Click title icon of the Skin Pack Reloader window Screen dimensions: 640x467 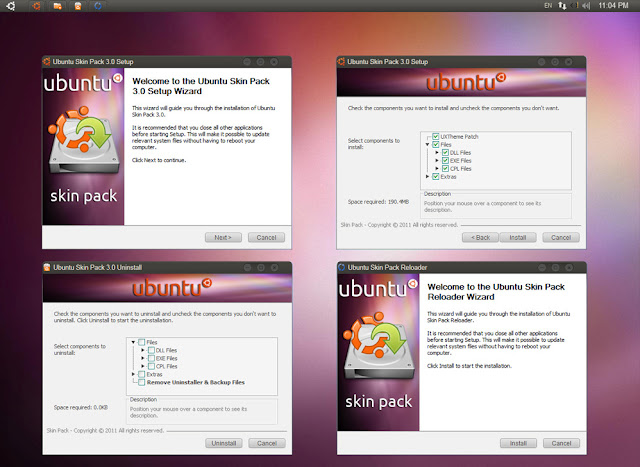pos(342,267)
